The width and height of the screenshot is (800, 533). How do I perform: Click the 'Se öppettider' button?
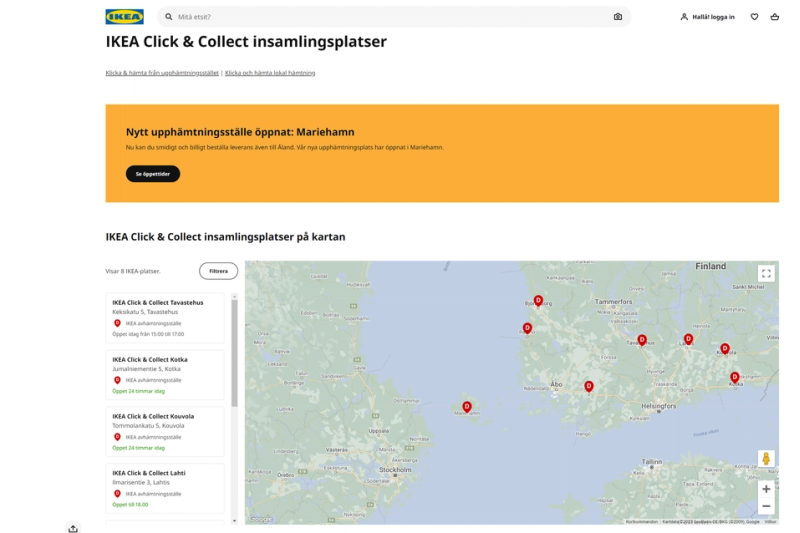coord(153,174)
